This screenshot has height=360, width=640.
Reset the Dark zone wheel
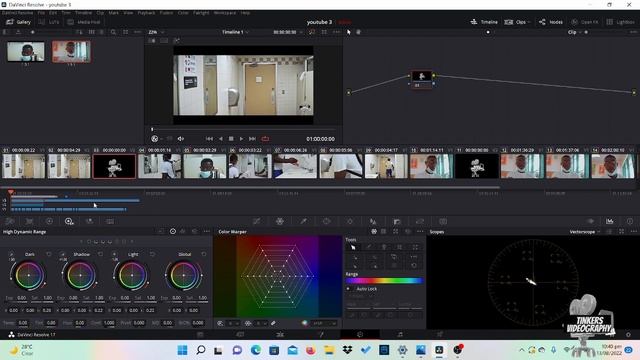[x=49, y=254]
